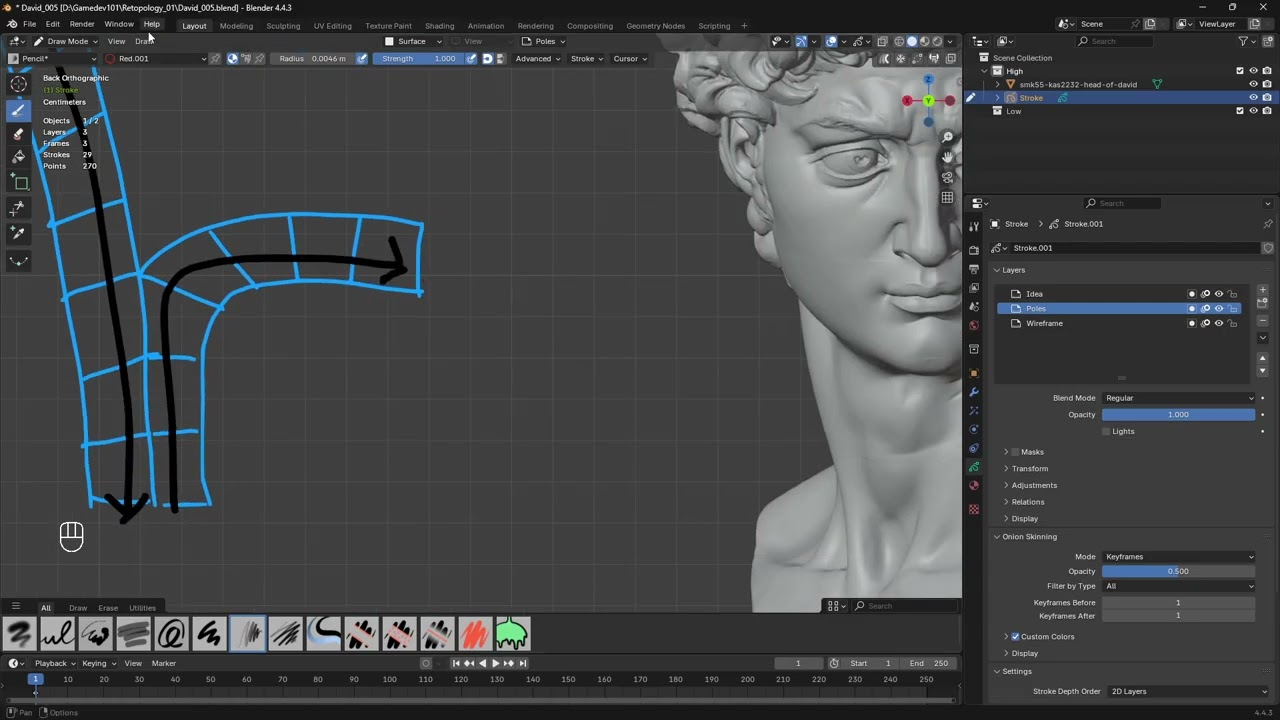Lock the Poles layer
This screenshot has height=720, width=1280.
click(1232, 308)
